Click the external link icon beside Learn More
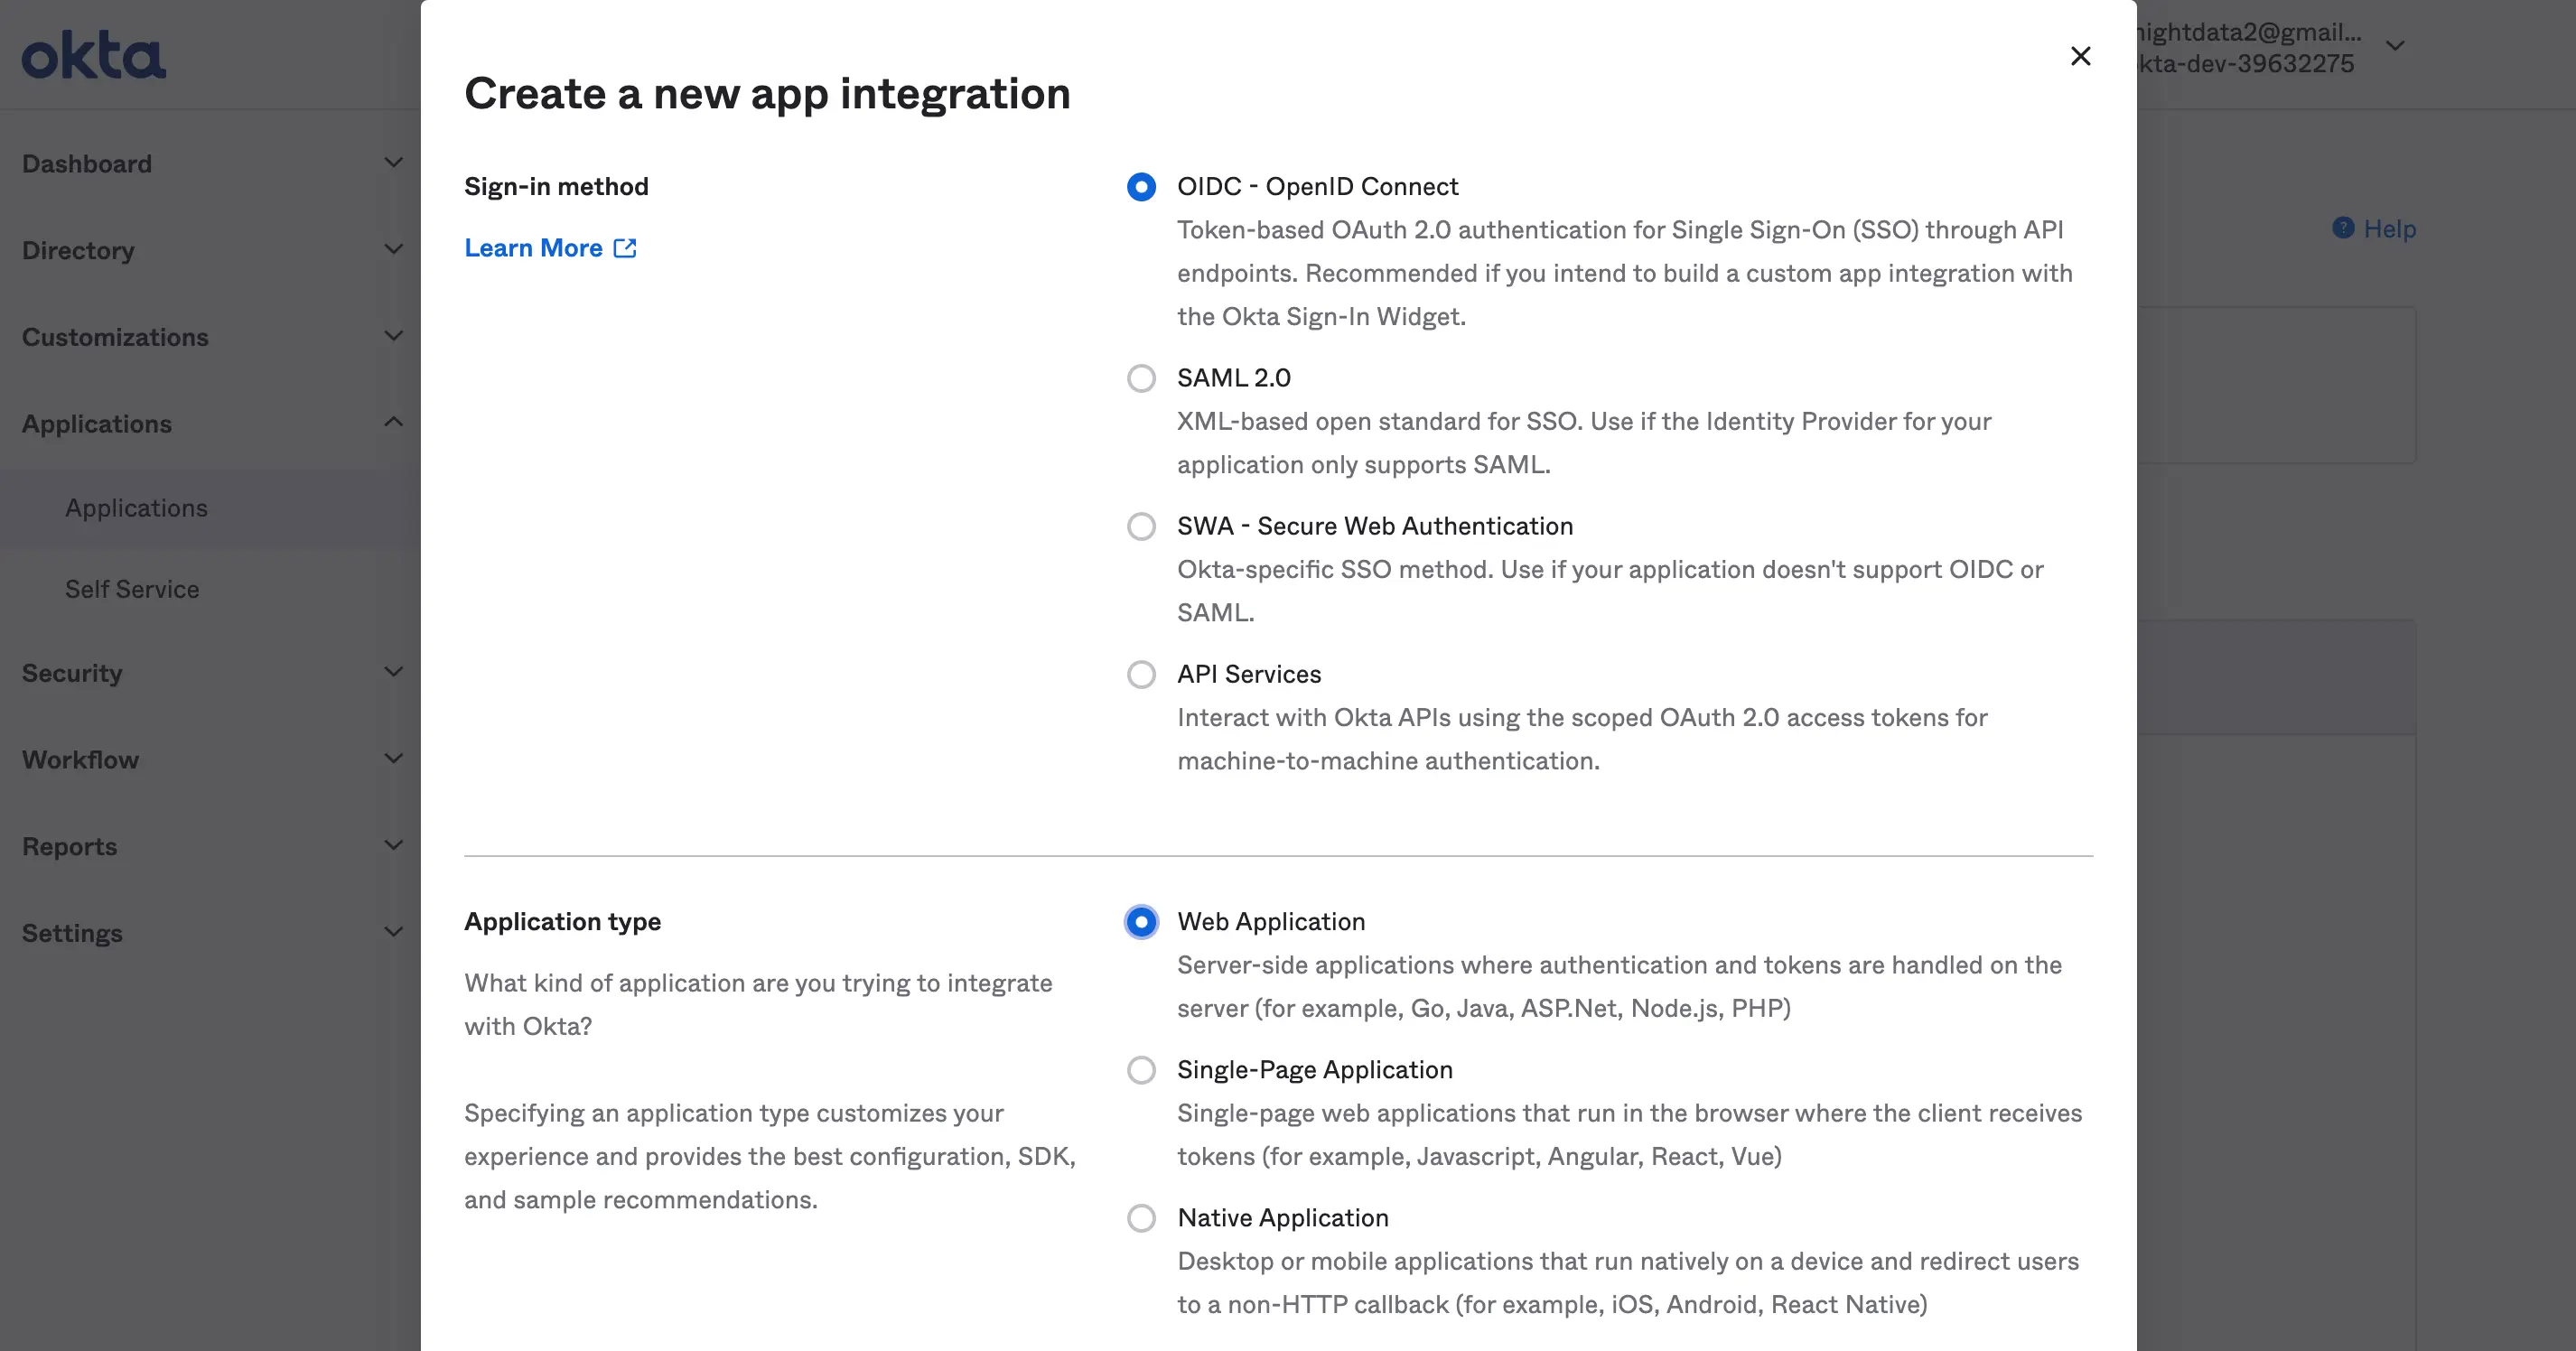 point(625,248)
